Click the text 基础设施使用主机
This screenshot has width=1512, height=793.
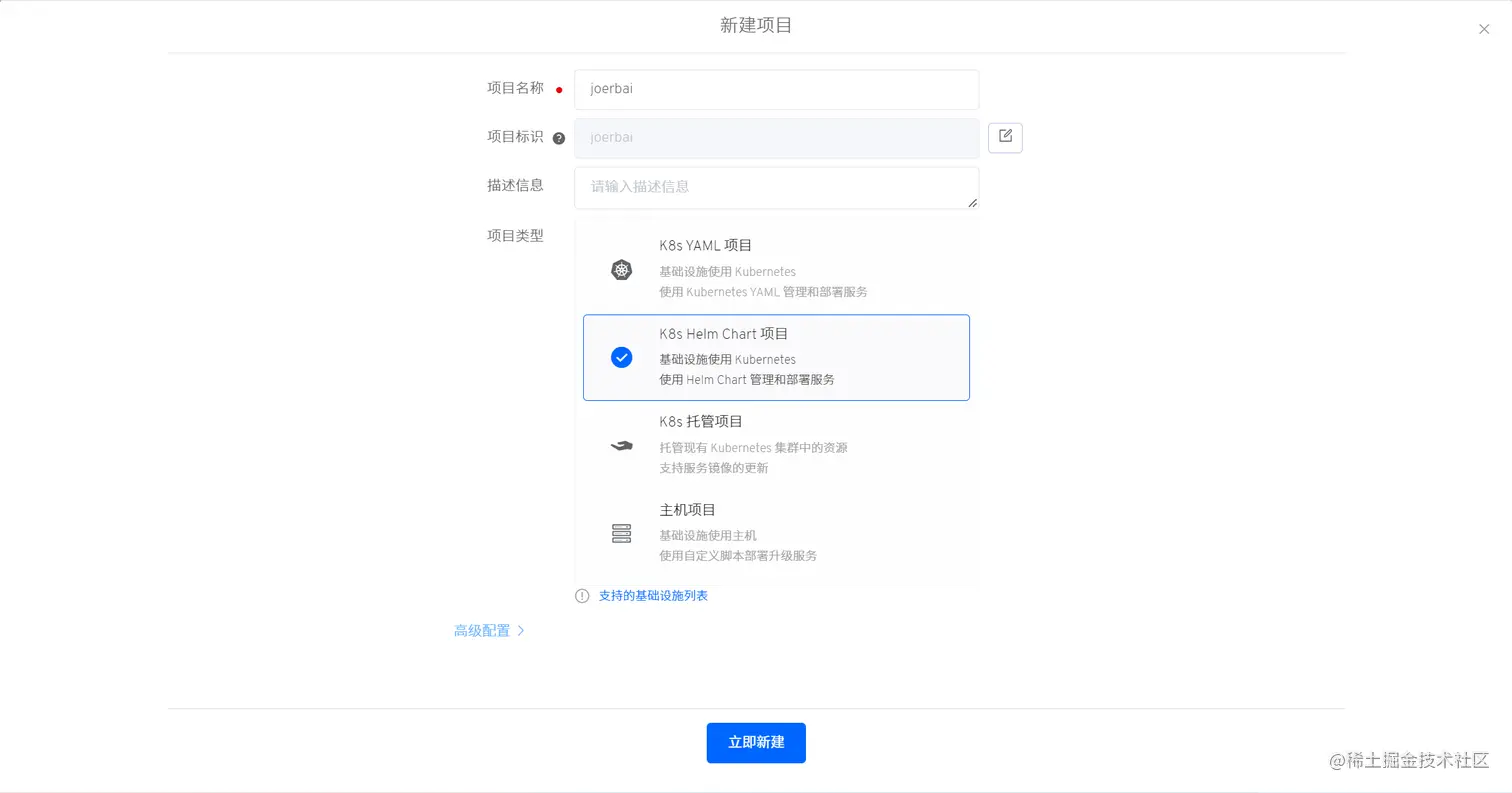[708, 536]
